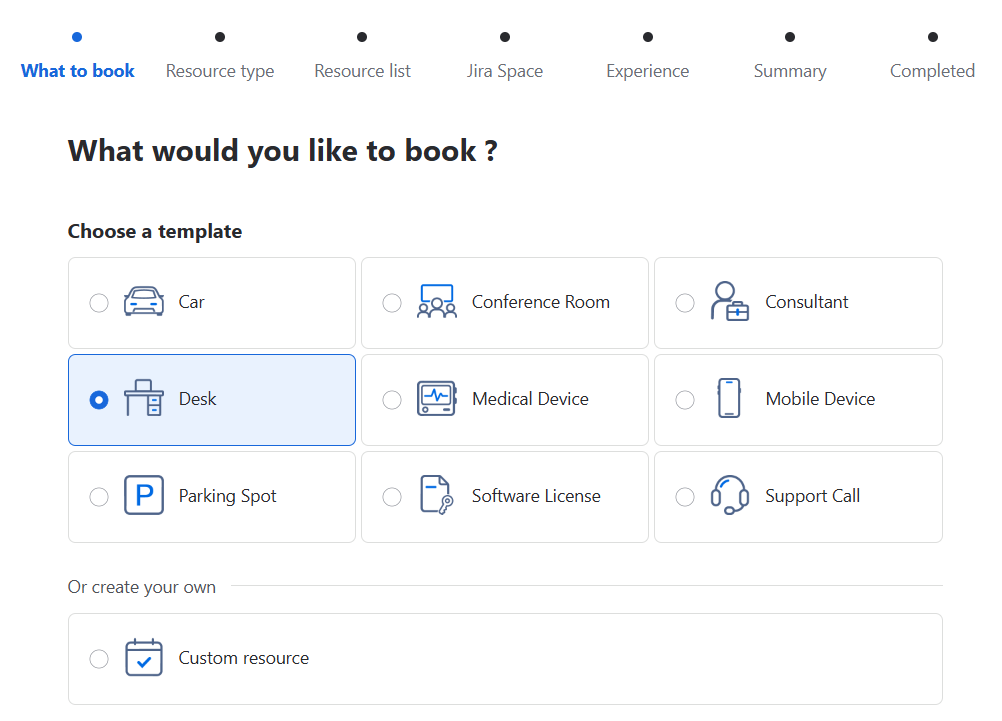Click the Support Call headset icon

(730, 495)
